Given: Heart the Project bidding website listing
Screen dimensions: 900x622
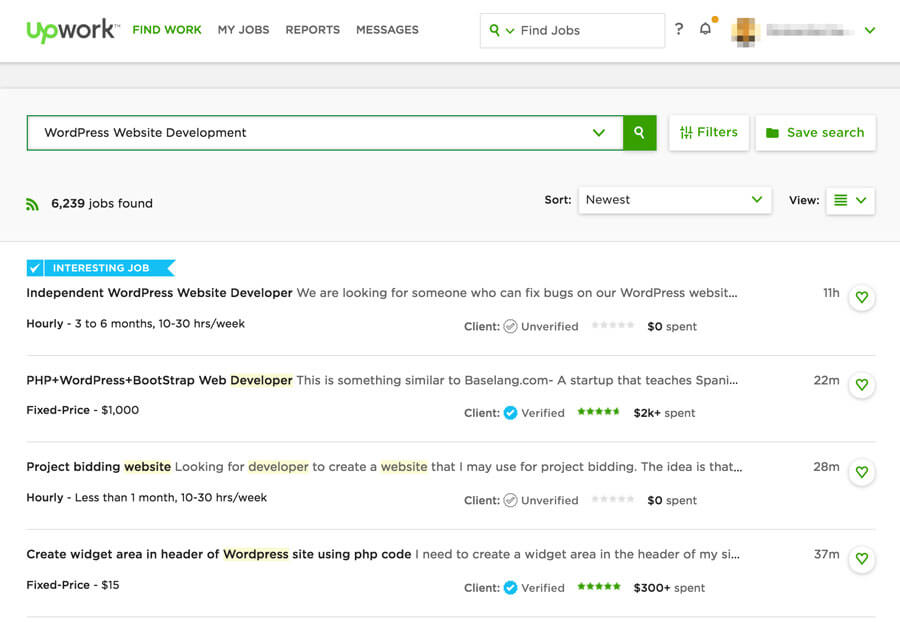Looking at the screenshot, I should 861,472.
